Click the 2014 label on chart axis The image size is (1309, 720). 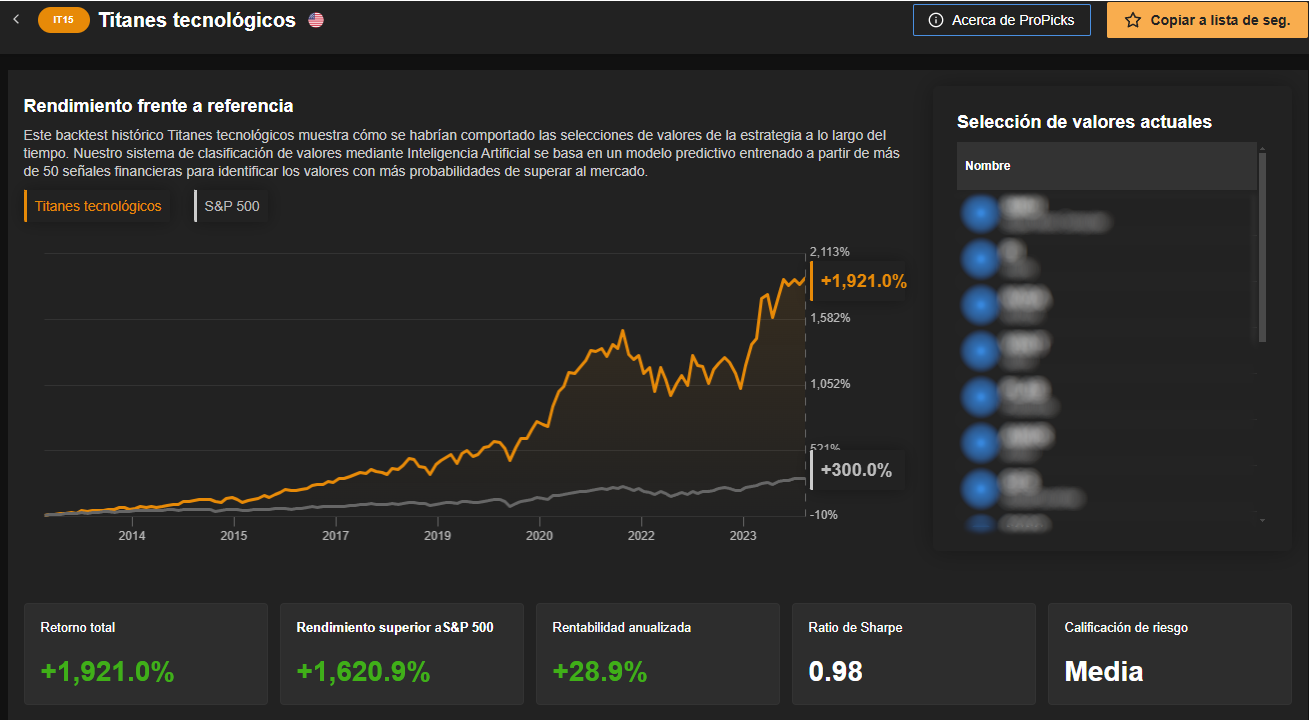point(132,536)
